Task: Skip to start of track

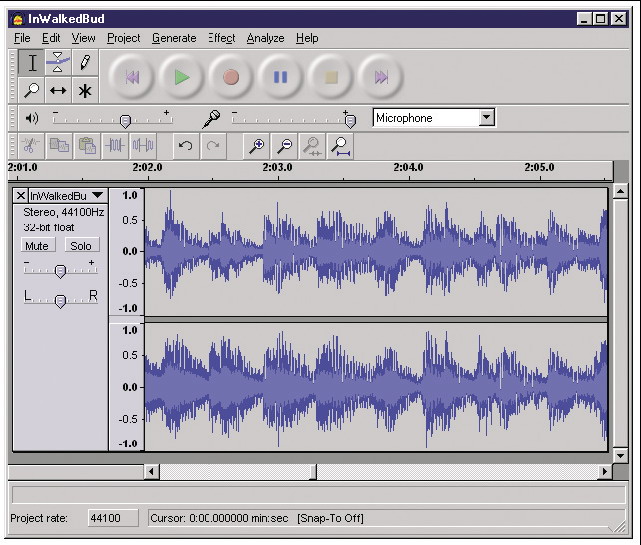Action: click(132, 77)
